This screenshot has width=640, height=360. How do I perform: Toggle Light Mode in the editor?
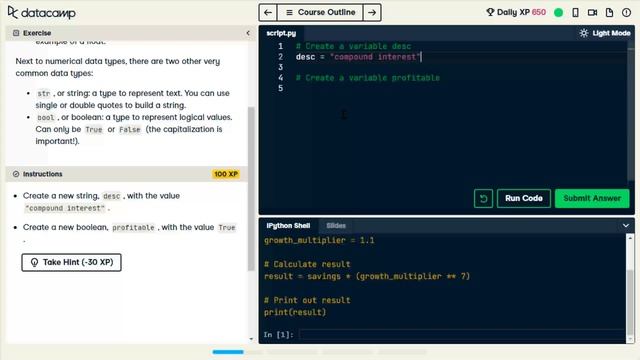(x=605, y=33)
